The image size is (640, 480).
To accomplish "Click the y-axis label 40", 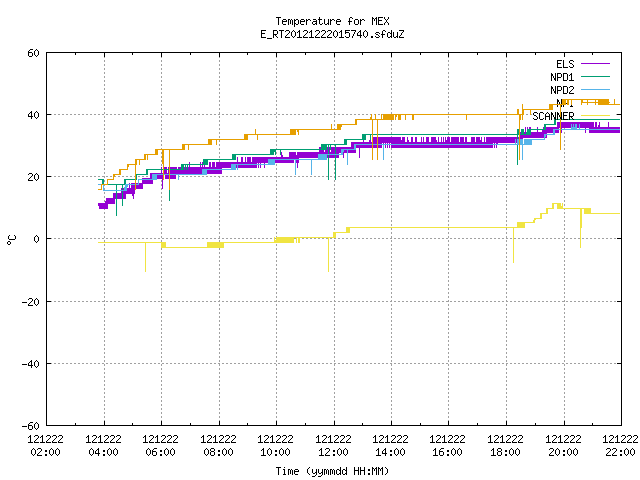I will click(33, 115).
